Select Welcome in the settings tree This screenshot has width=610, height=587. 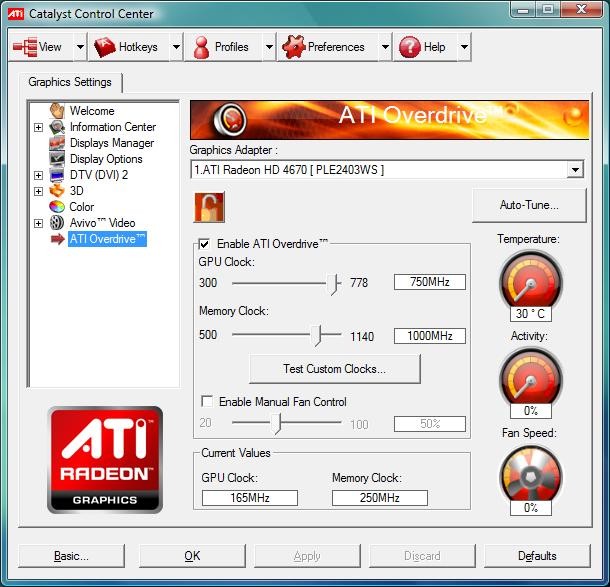[92, 111]
